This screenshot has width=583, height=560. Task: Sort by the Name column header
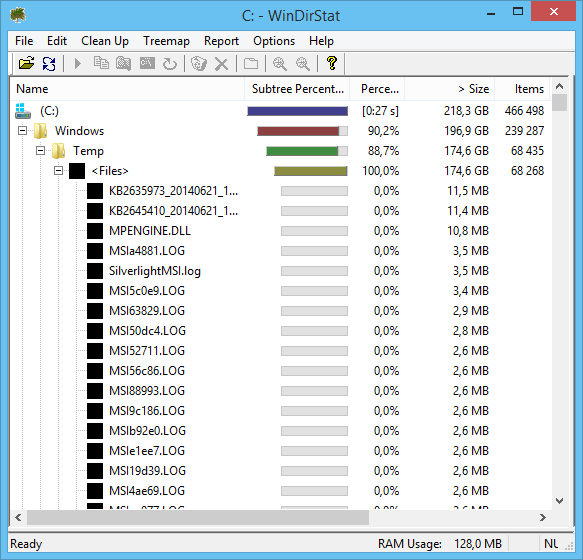[x=127, y=89]
